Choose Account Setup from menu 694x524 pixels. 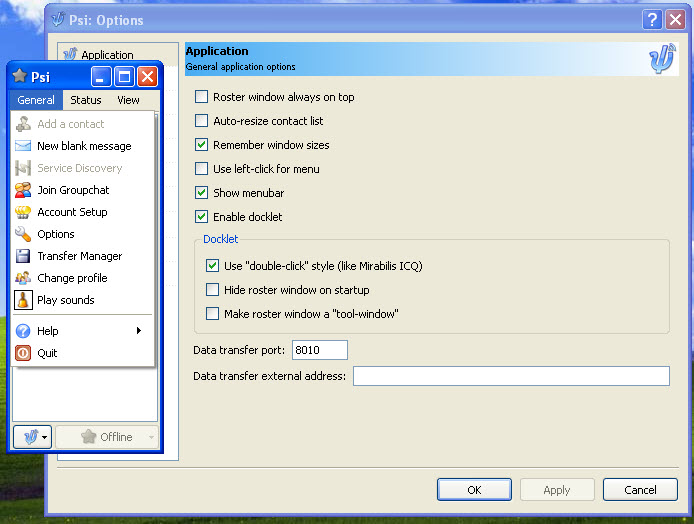point(83,212)
